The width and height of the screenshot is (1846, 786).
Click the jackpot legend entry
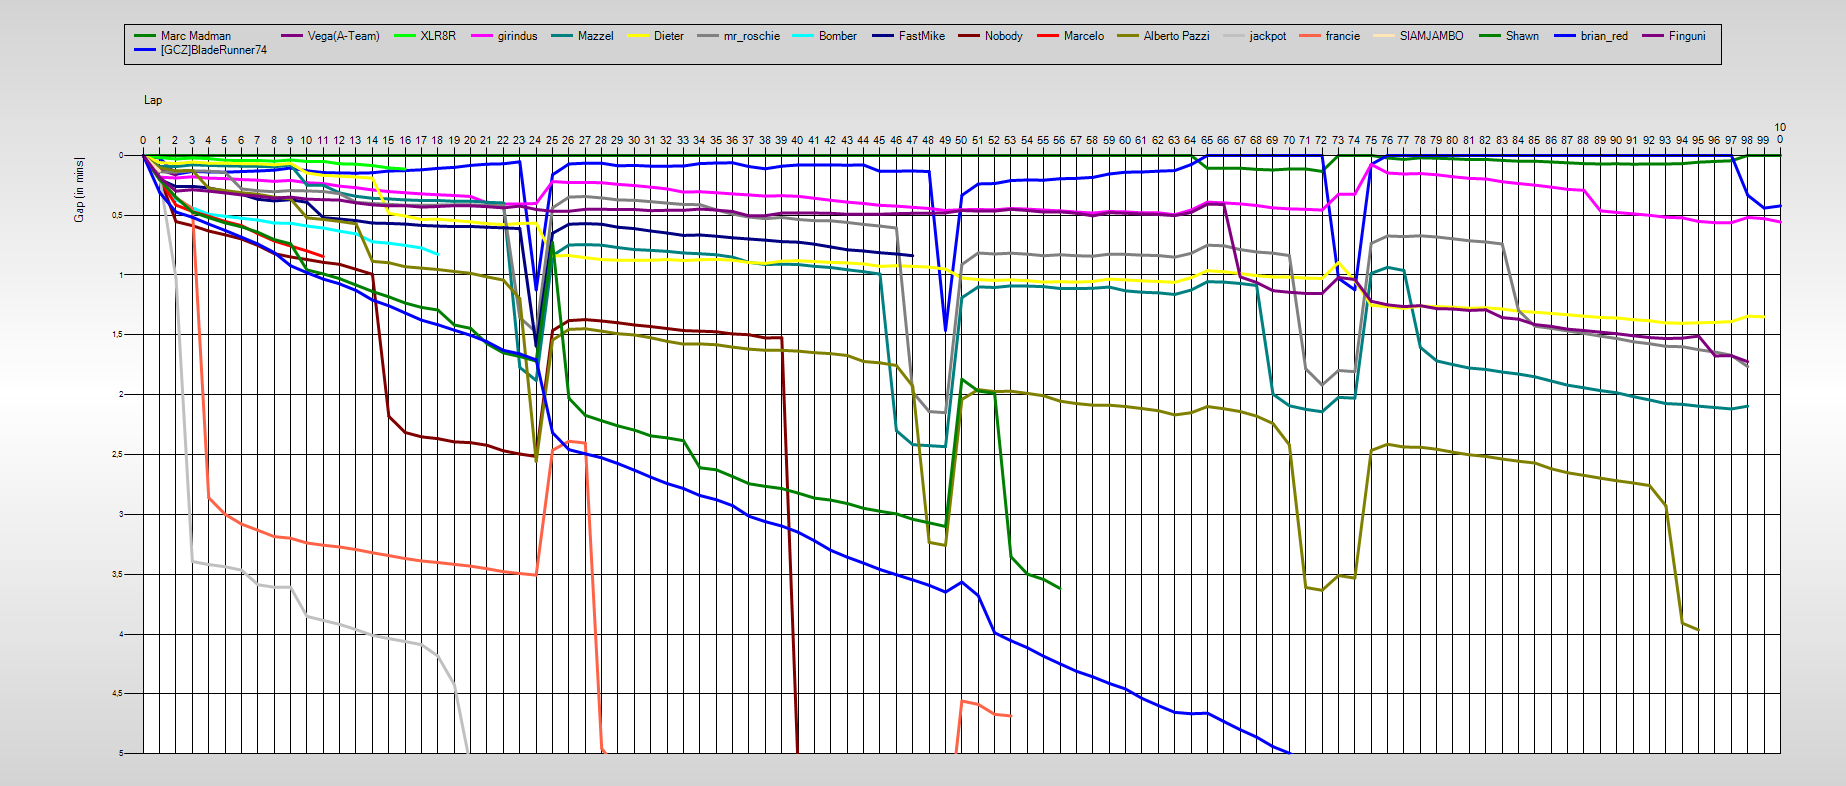coord(1267,36)
